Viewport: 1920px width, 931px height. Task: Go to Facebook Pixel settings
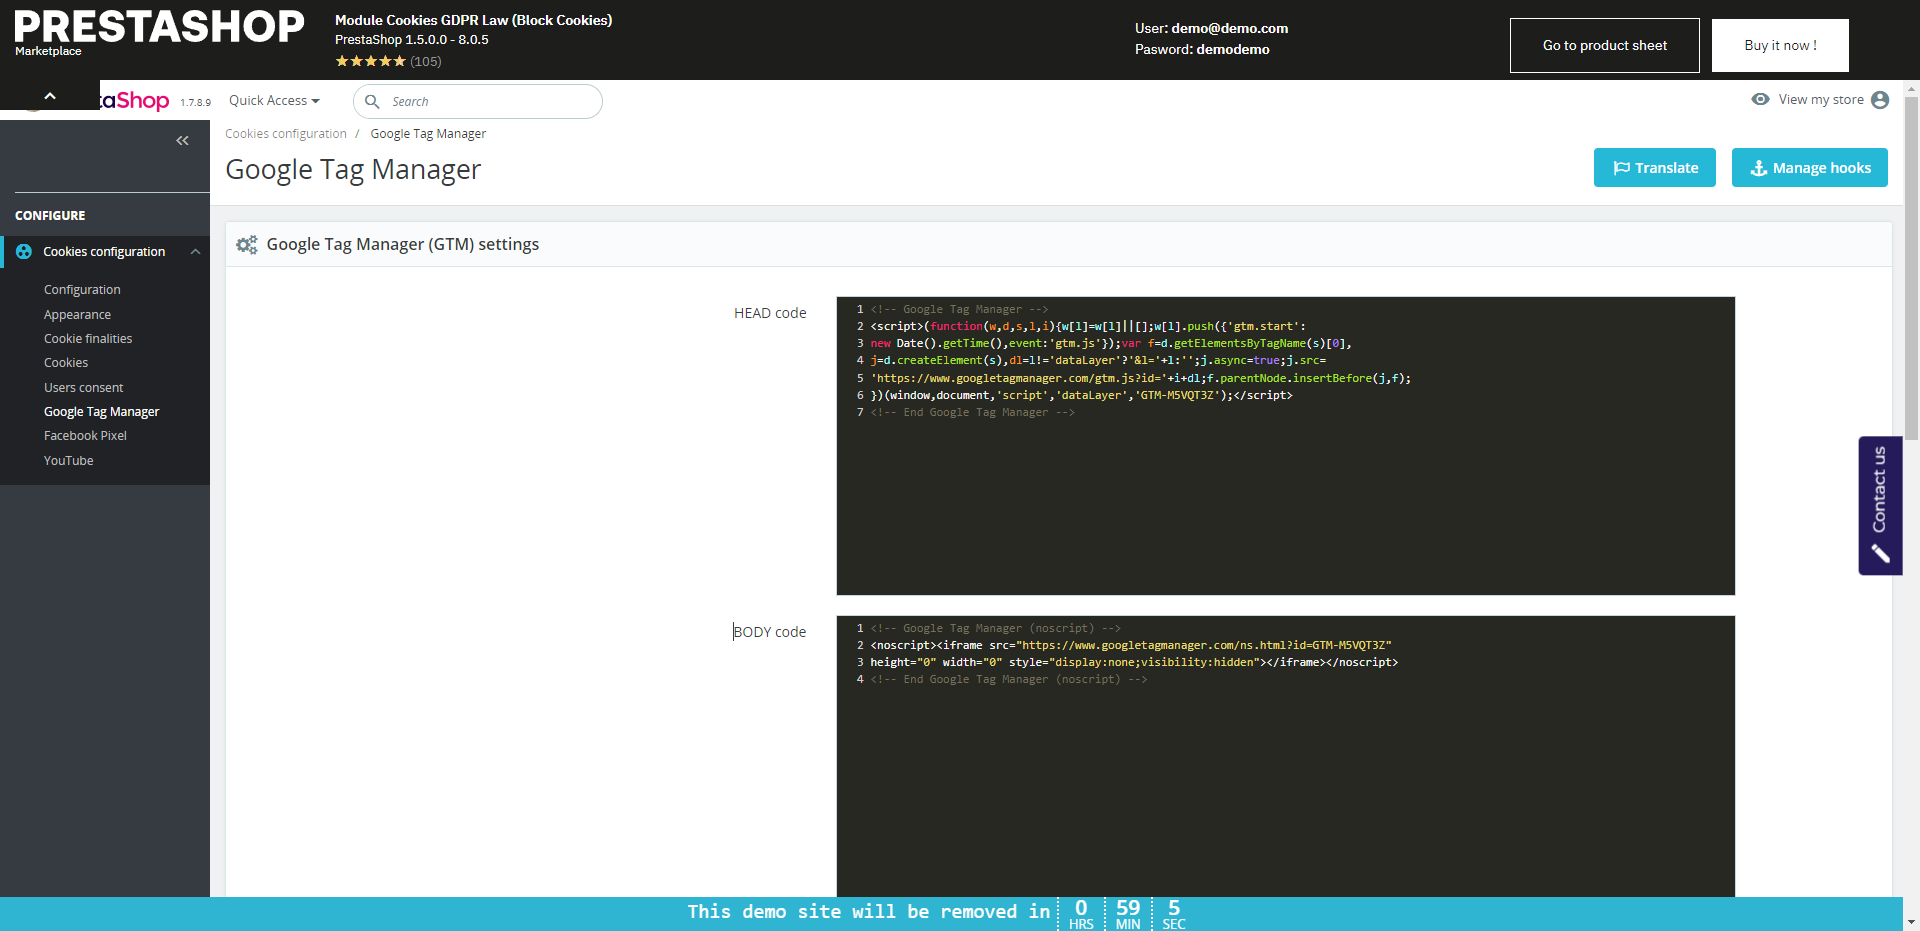pos(85,436)
